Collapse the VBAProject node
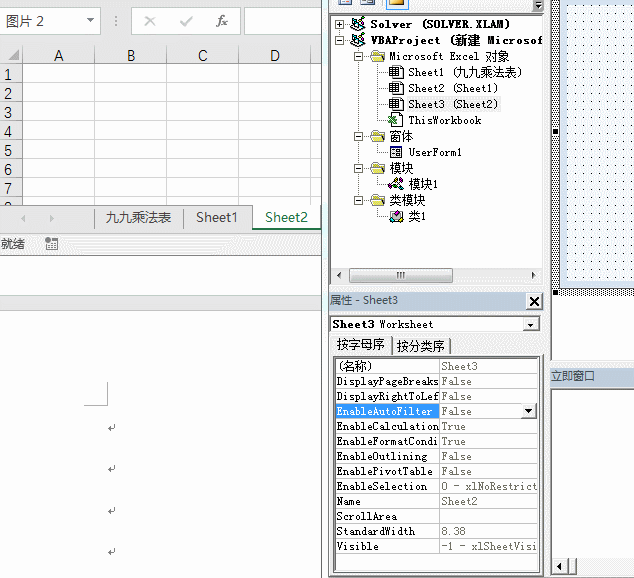 (339, 40)
